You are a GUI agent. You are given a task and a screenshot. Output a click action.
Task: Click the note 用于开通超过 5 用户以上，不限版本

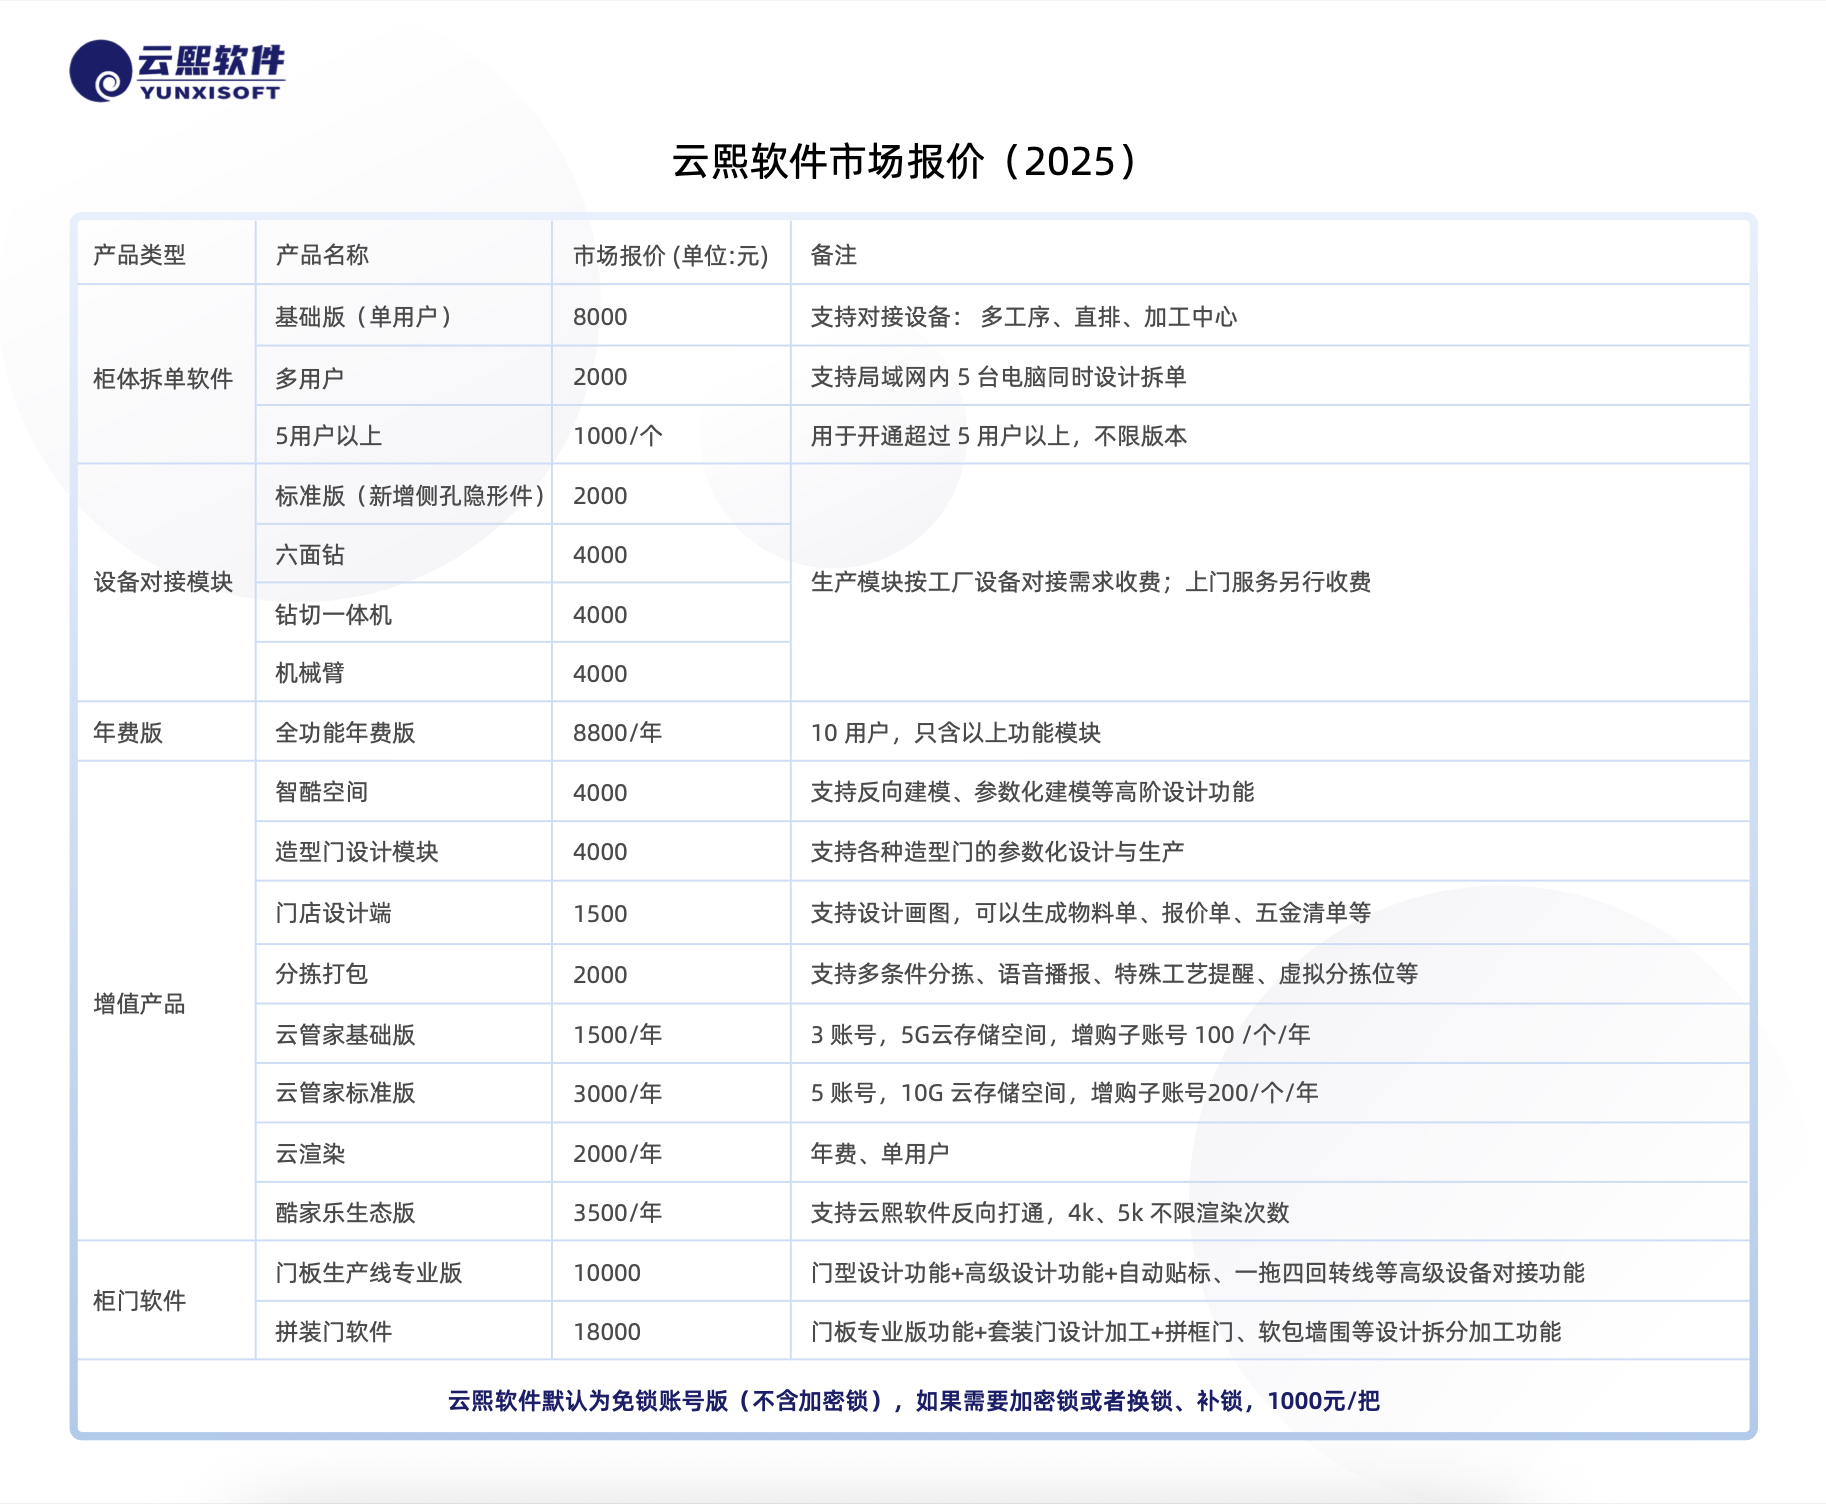click(998, 436)
